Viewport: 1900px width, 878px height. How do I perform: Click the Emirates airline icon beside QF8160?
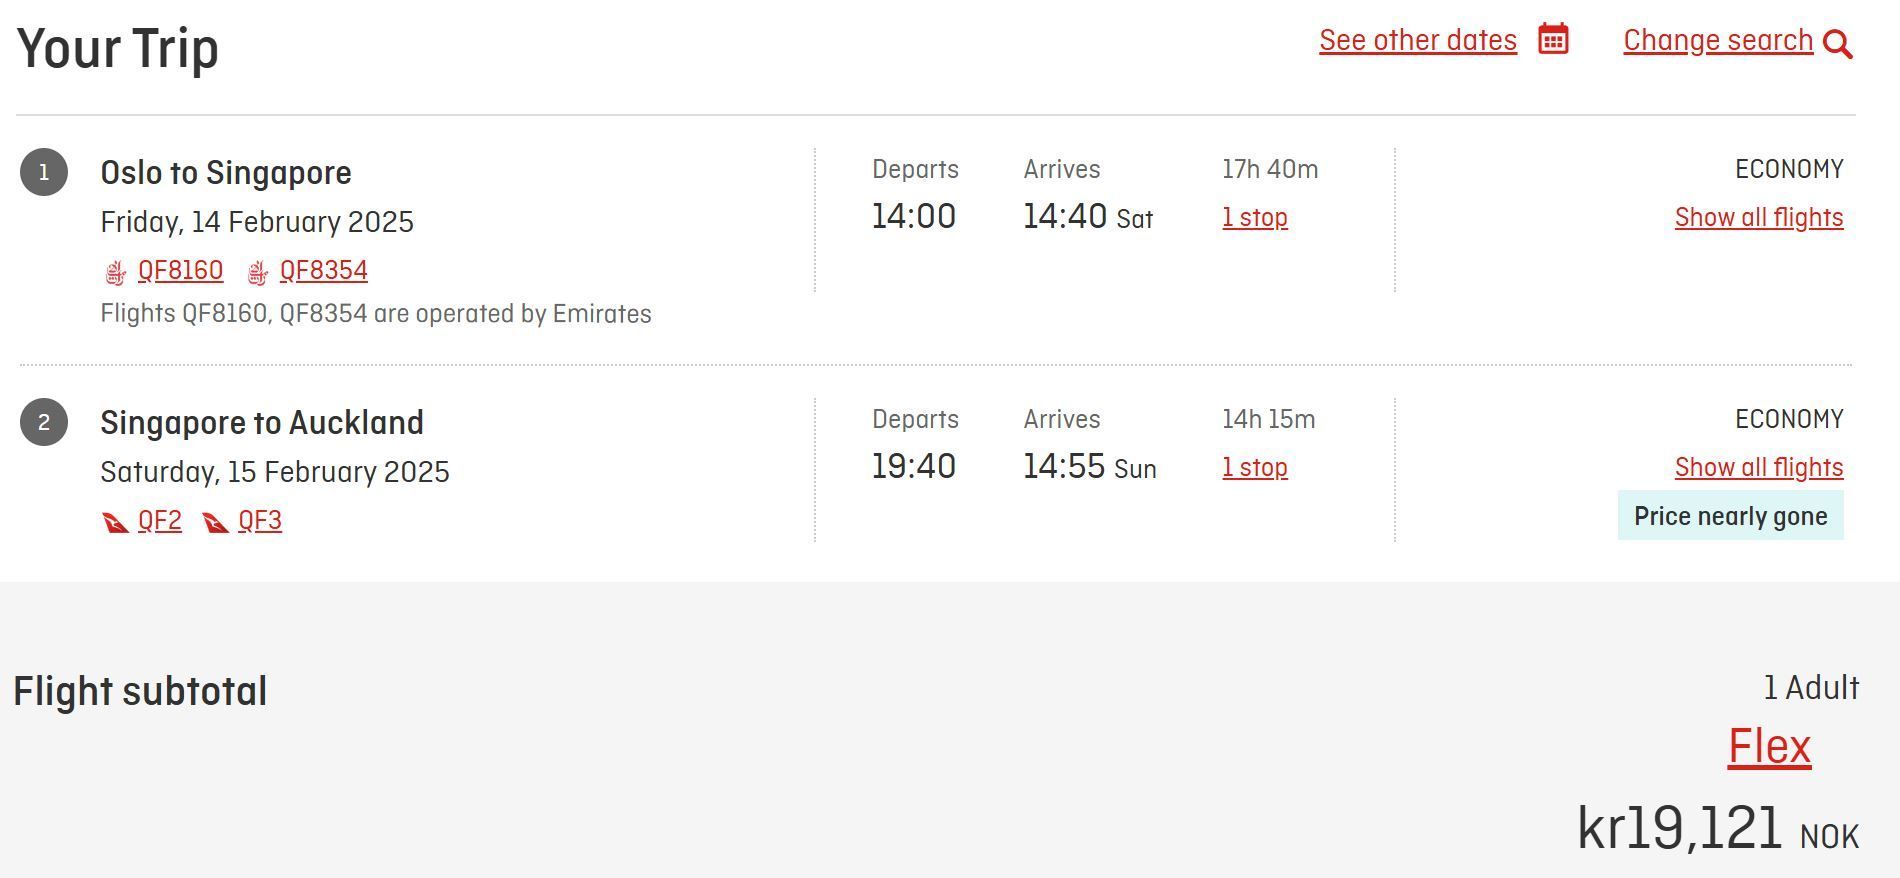point(115,269)
